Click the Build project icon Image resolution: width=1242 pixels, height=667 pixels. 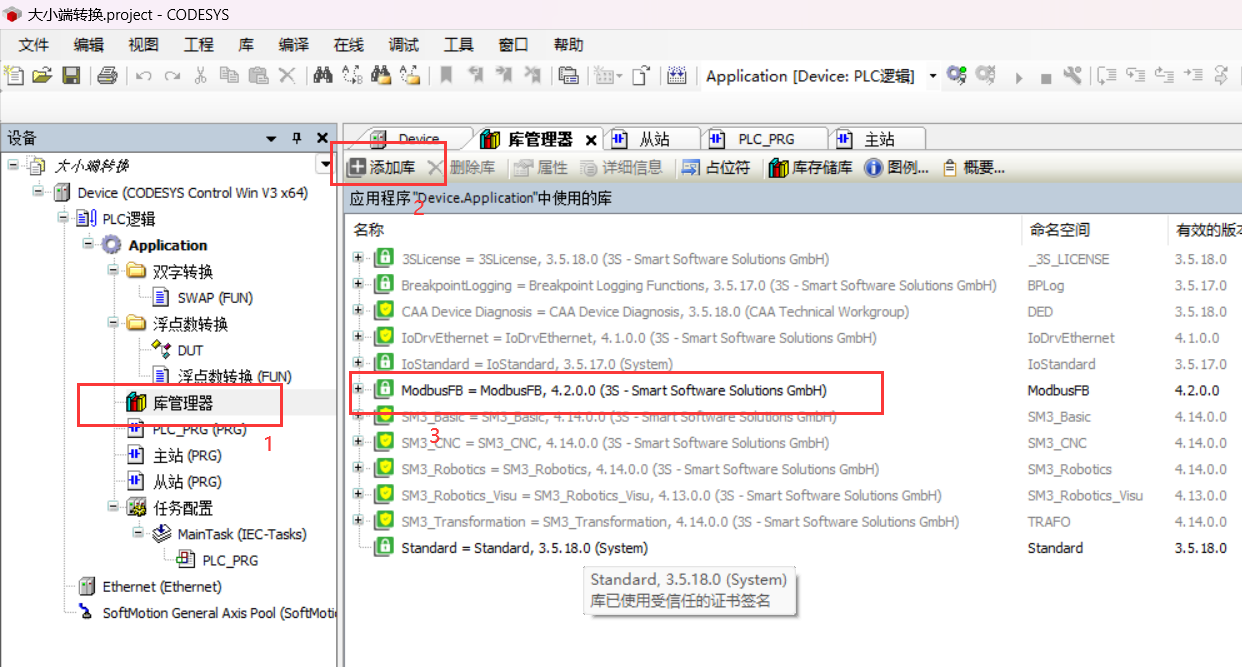[676, 76]
